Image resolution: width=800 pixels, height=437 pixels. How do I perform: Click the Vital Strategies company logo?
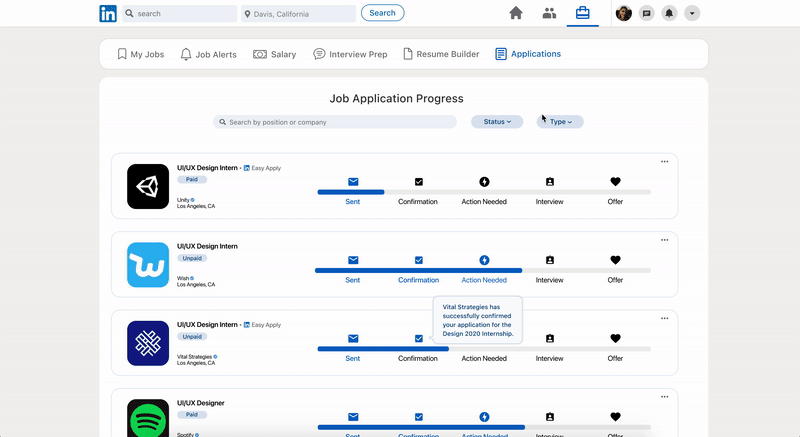148,343
